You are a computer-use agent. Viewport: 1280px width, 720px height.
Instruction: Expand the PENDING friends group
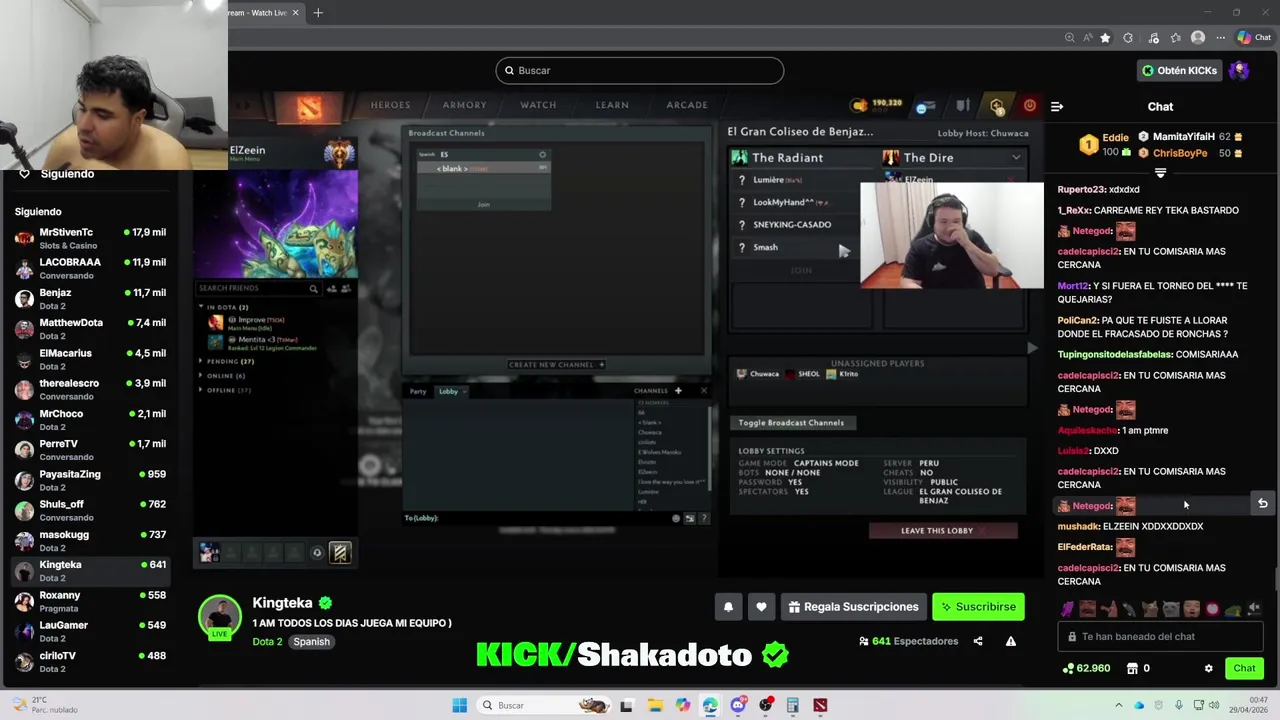pyautogui.click(x=201, y=361)
